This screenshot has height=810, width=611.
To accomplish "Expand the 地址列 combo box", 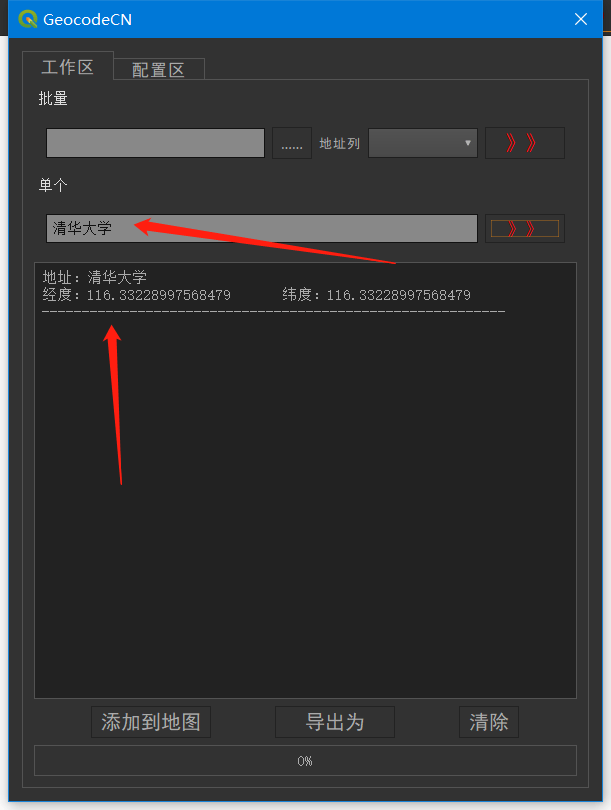I will [422, 143].
